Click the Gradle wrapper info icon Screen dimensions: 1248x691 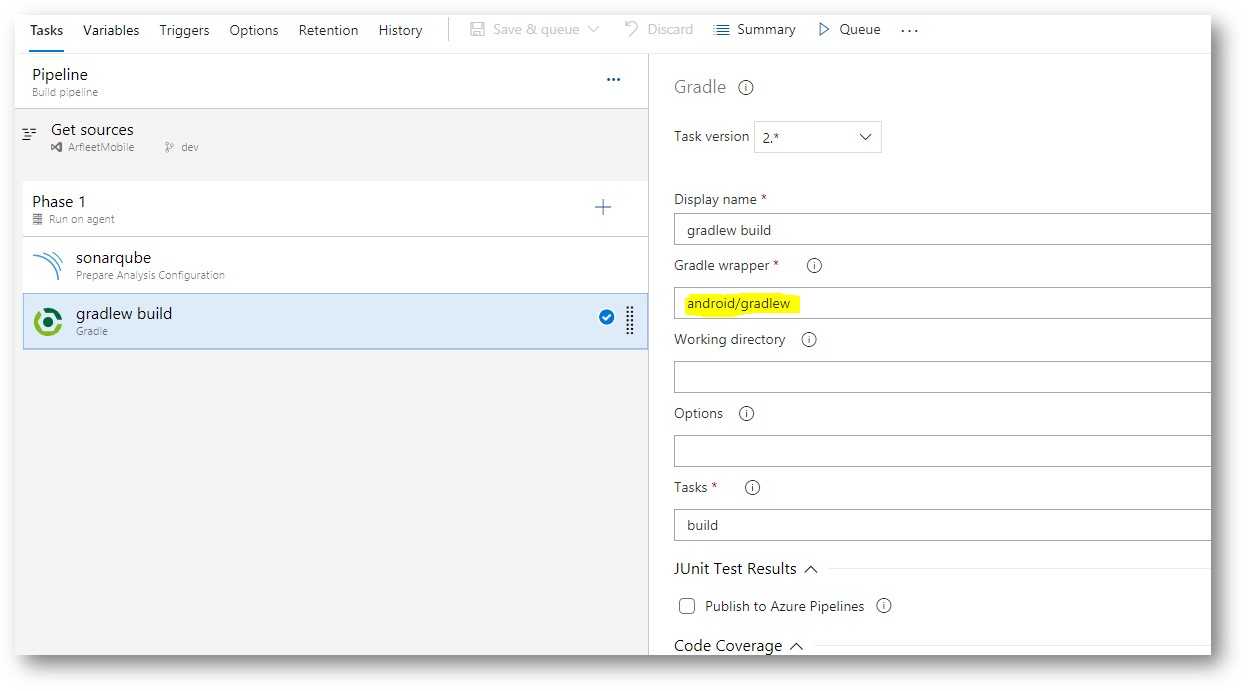[x=814, y=266]
